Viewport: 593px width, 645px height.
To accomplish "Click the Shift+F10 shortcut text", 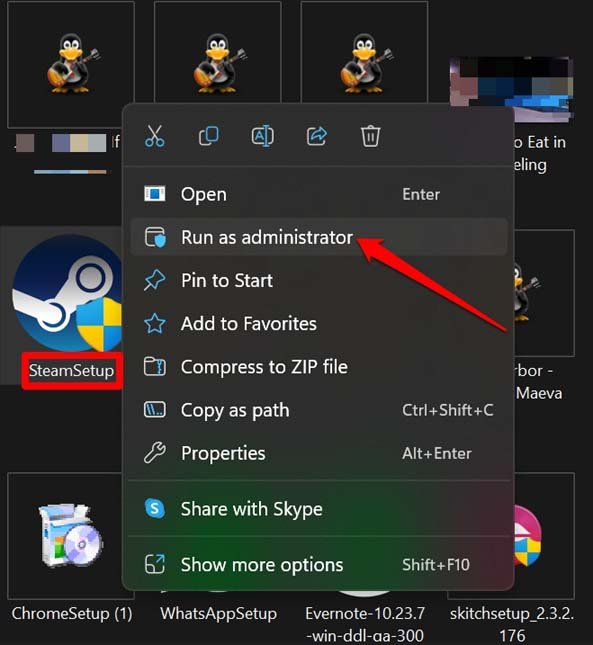I will click(436, 564).
